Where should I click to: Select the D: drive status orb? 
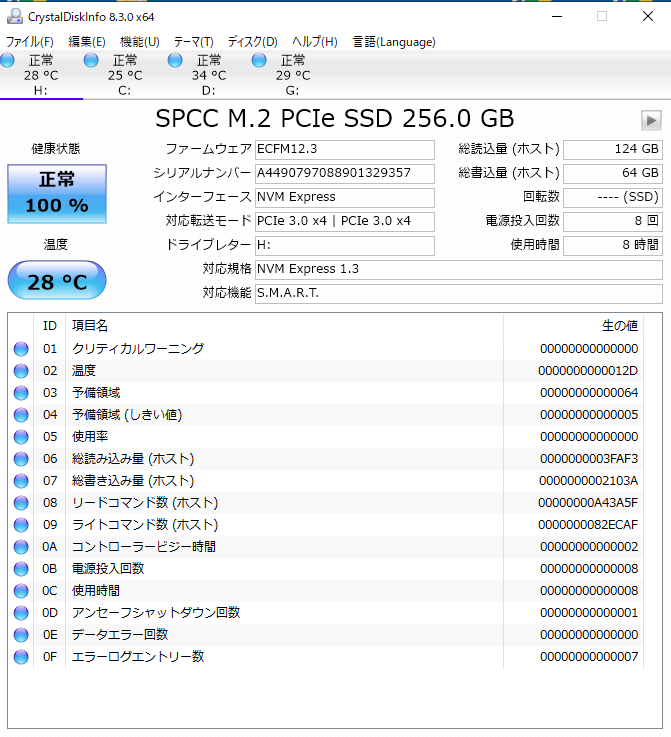coord(176,62)
